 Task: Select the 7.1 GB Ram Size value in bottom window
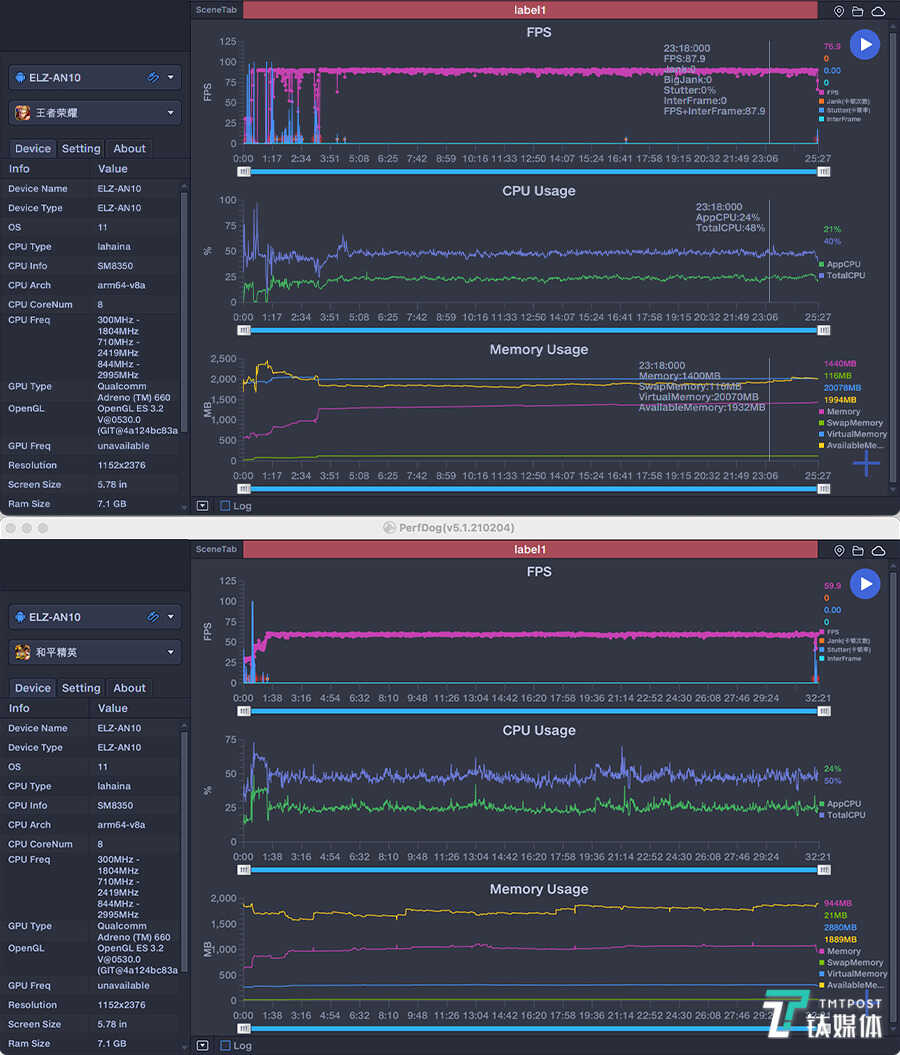point(112,1044)
